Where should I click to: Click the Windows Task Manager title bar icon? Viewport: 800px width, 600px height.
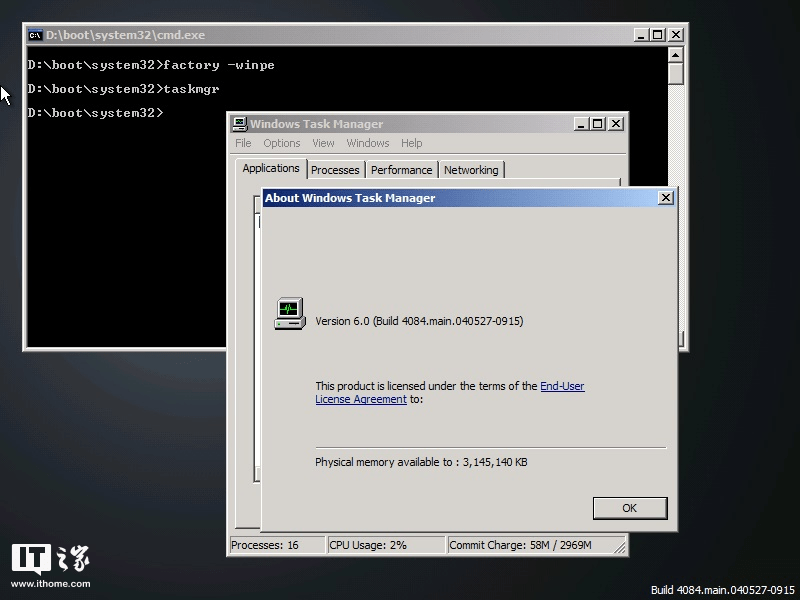point(238,123)
